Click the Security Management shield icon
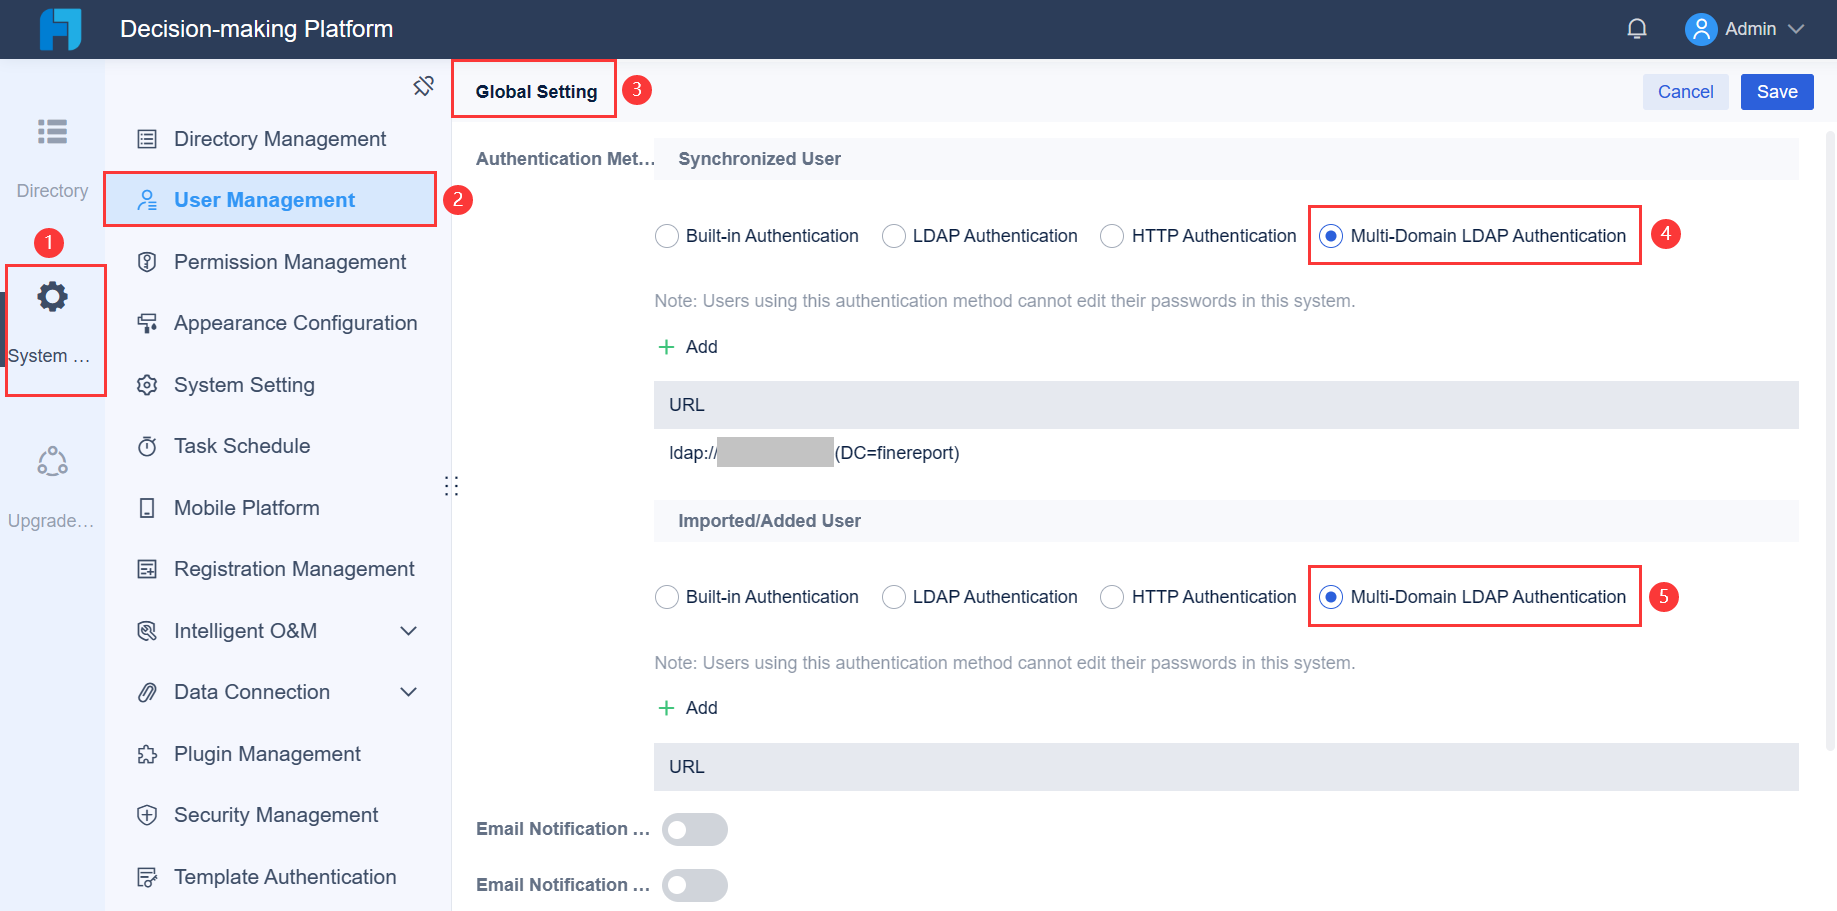The image size is (1837, 911). point(148,815)
